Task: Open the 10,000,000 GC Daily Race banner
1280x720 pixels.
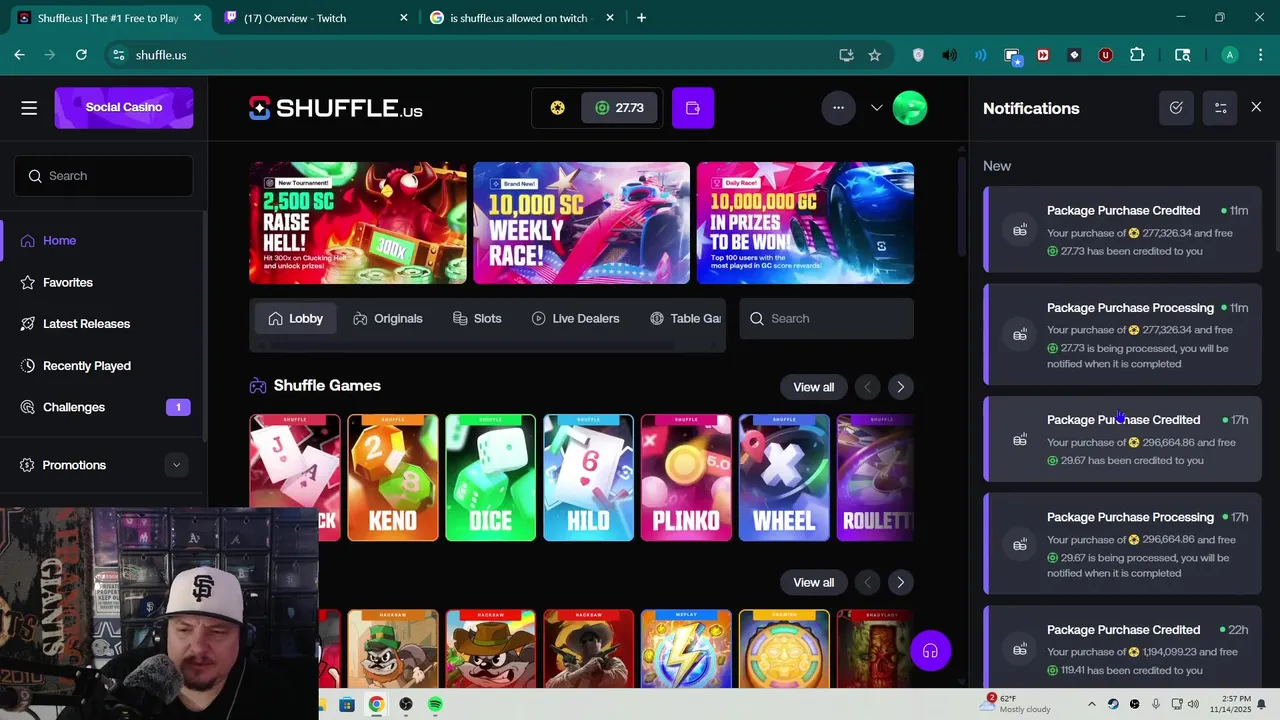Action: coord(805,223)
